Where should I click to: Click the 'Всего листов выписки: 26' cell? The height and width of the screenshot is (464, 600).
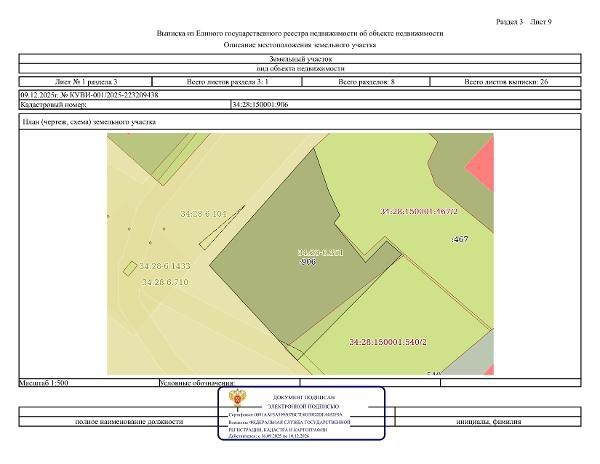tap(505, 81)
